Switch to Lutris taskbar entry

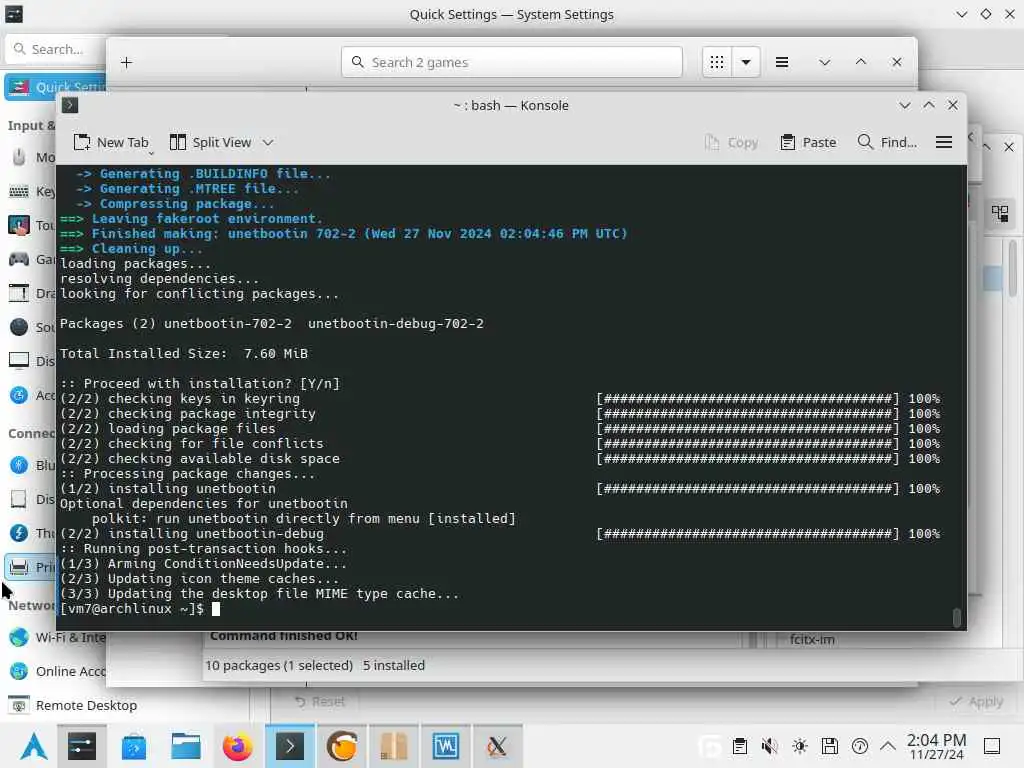342,746
